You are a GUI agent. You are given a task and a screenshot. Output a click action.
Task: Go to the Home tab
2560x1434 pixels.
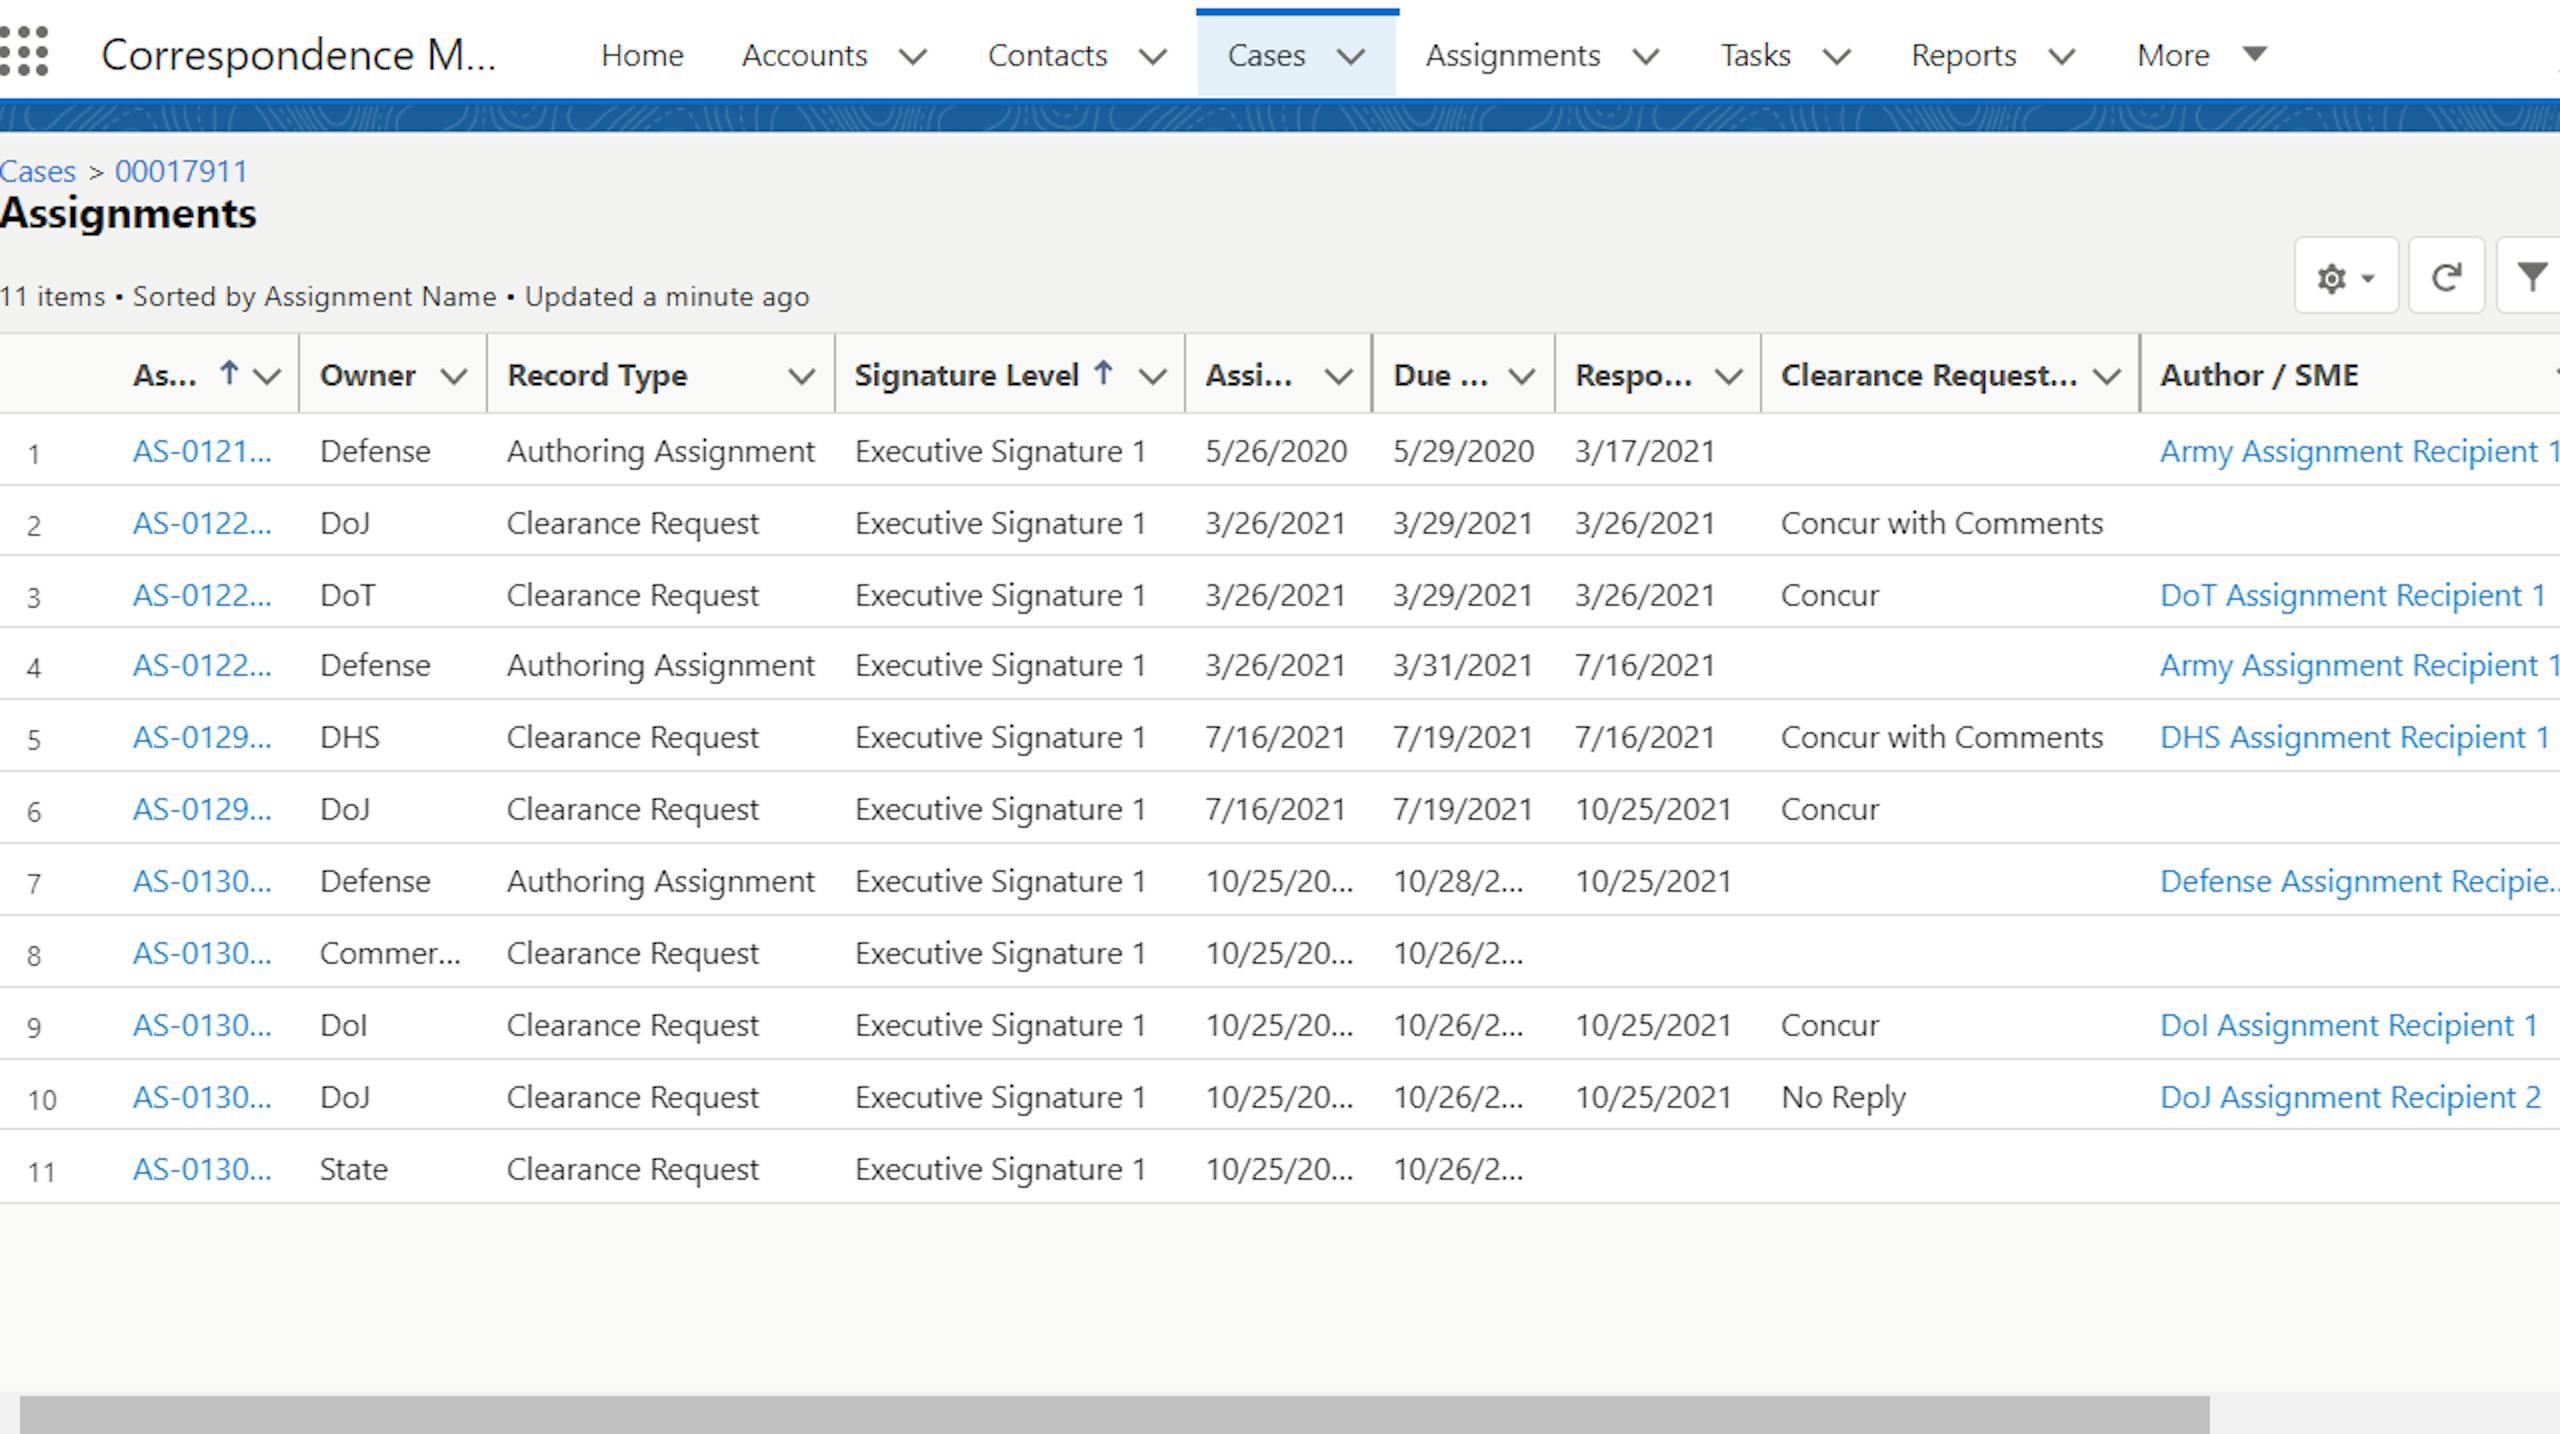tap(642, 55)
